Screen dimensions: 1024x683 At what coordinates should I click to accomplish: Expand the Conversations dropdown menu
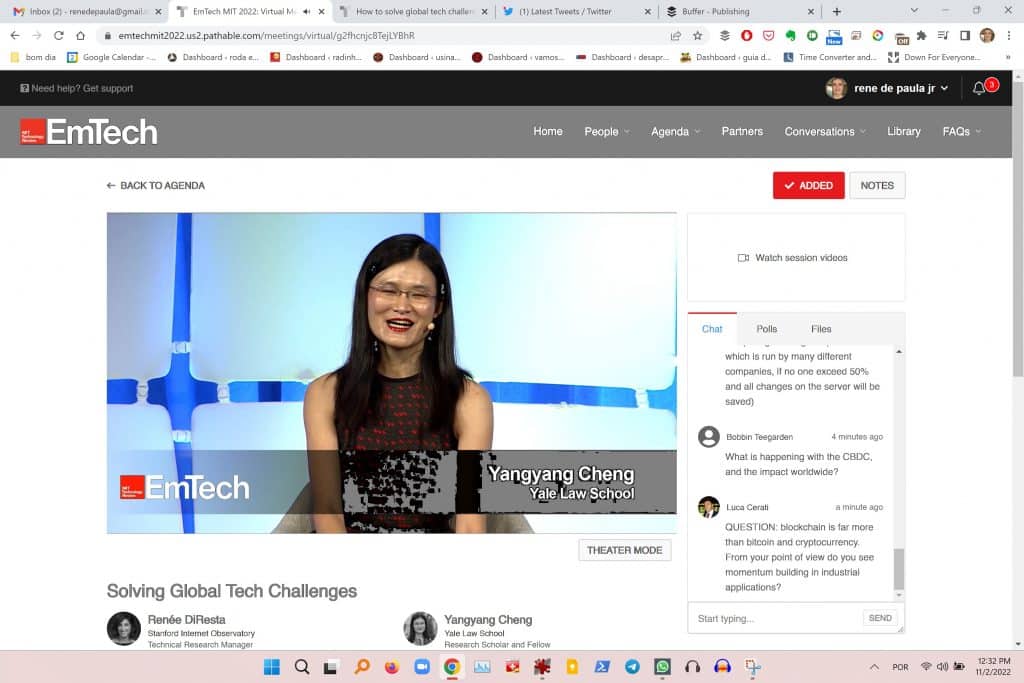[825, 131]
